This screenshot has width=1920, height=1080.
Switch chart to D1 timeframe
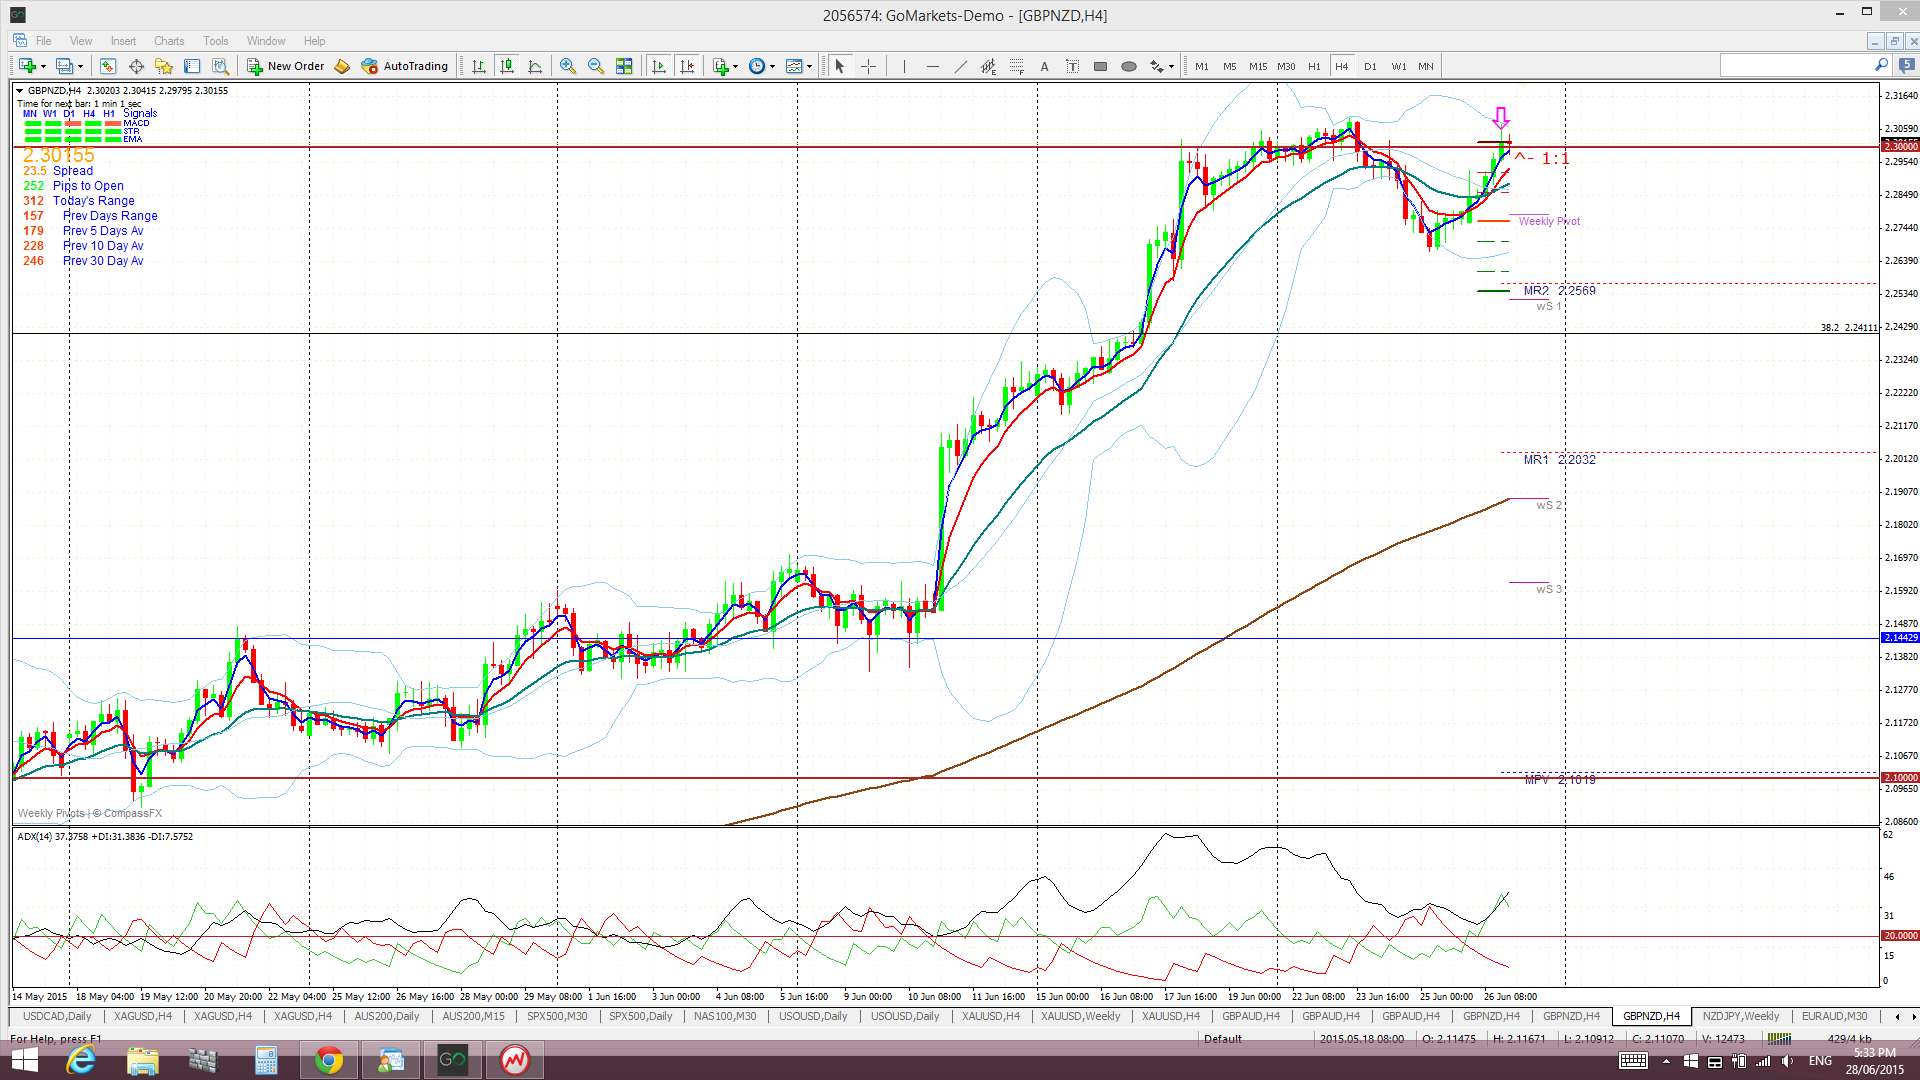click(x=1370, y=66)
